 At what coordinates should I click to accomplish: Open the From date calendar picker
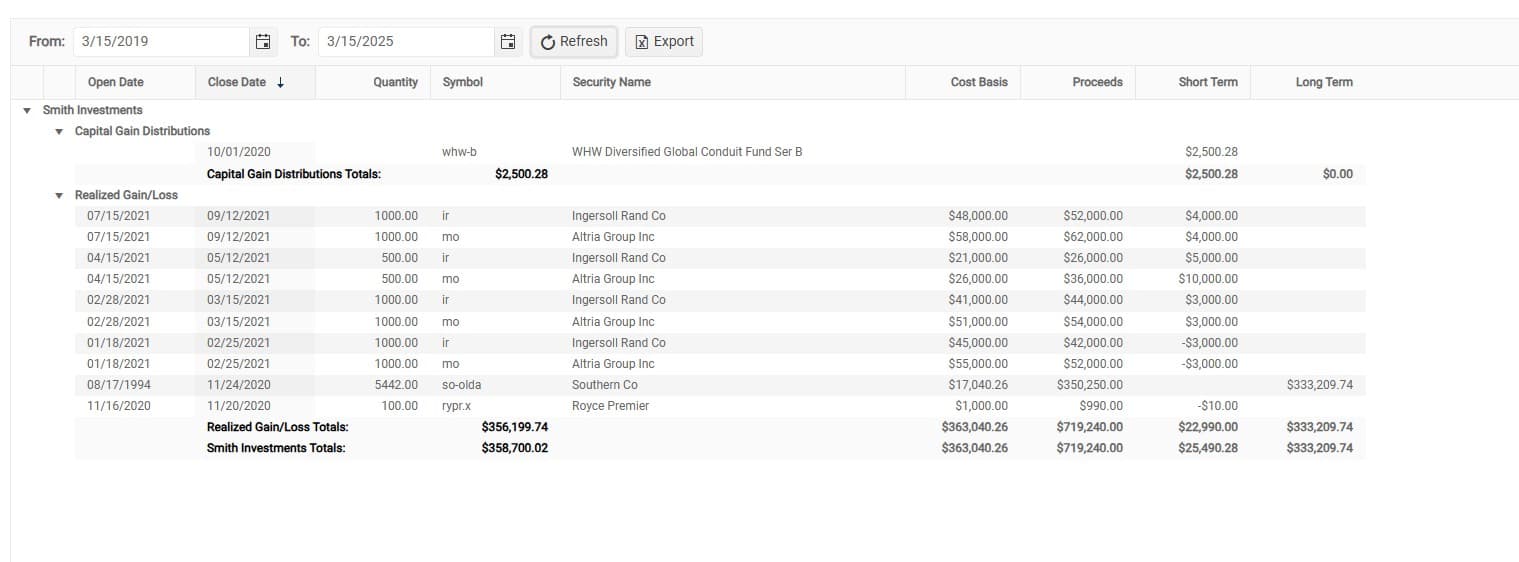click(x=263, y=42)
